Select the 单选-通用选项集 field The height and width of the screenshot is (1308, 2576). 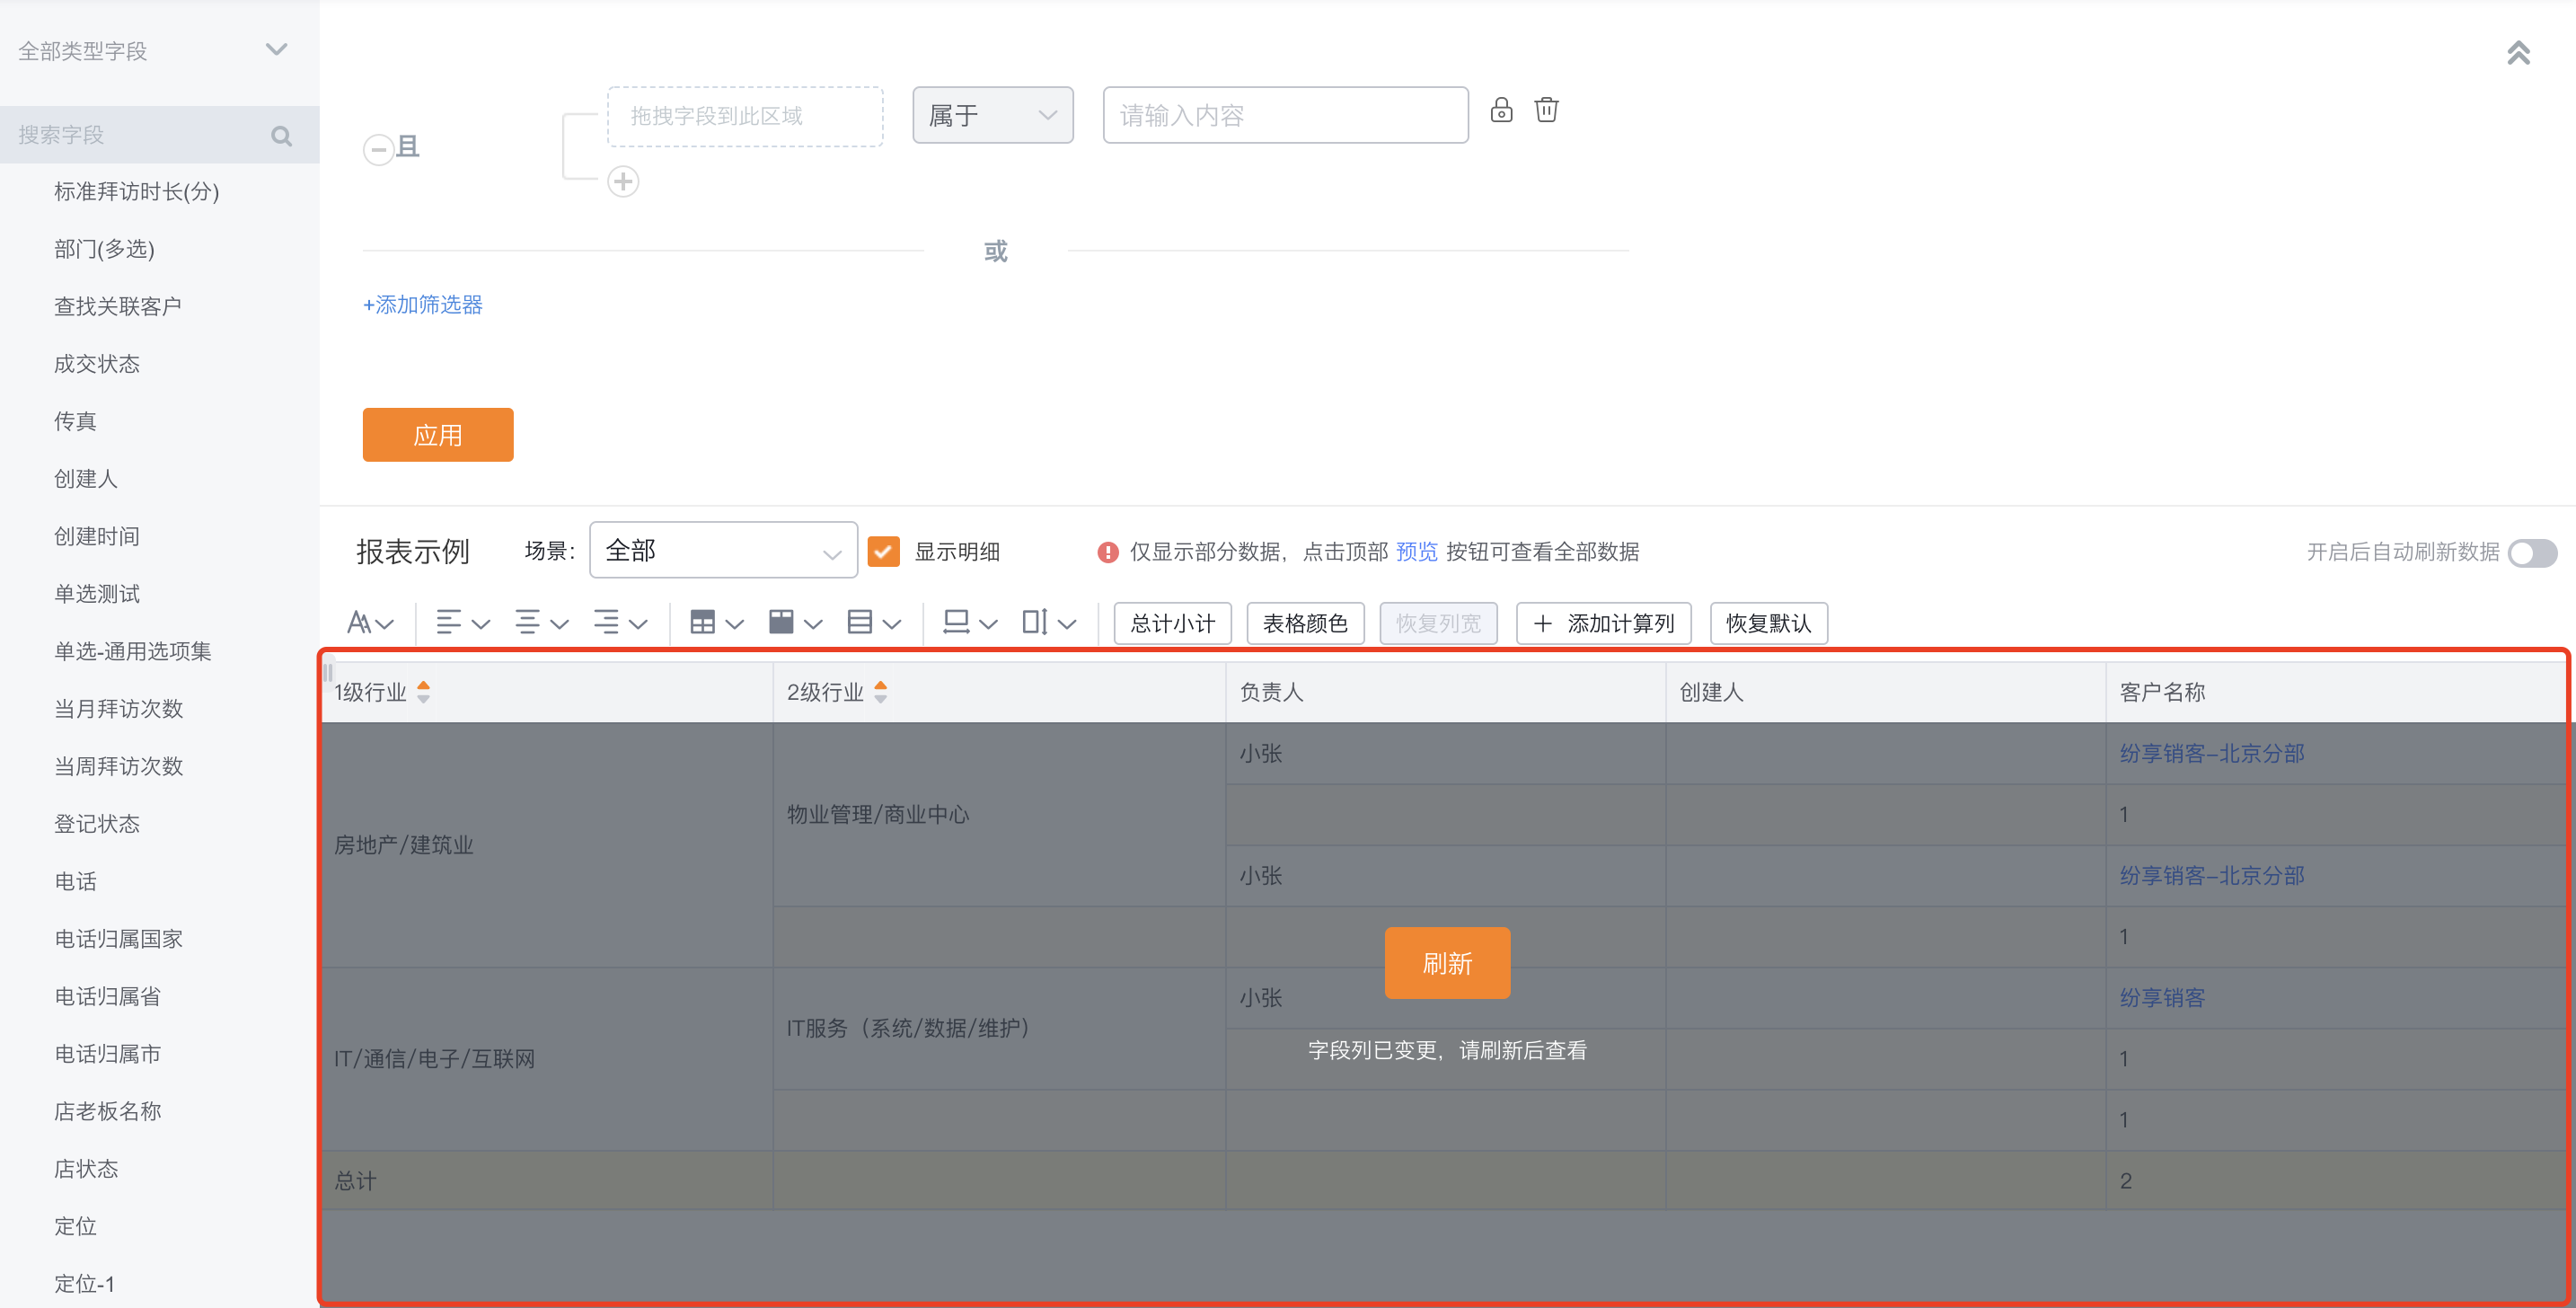click(132, 652)
